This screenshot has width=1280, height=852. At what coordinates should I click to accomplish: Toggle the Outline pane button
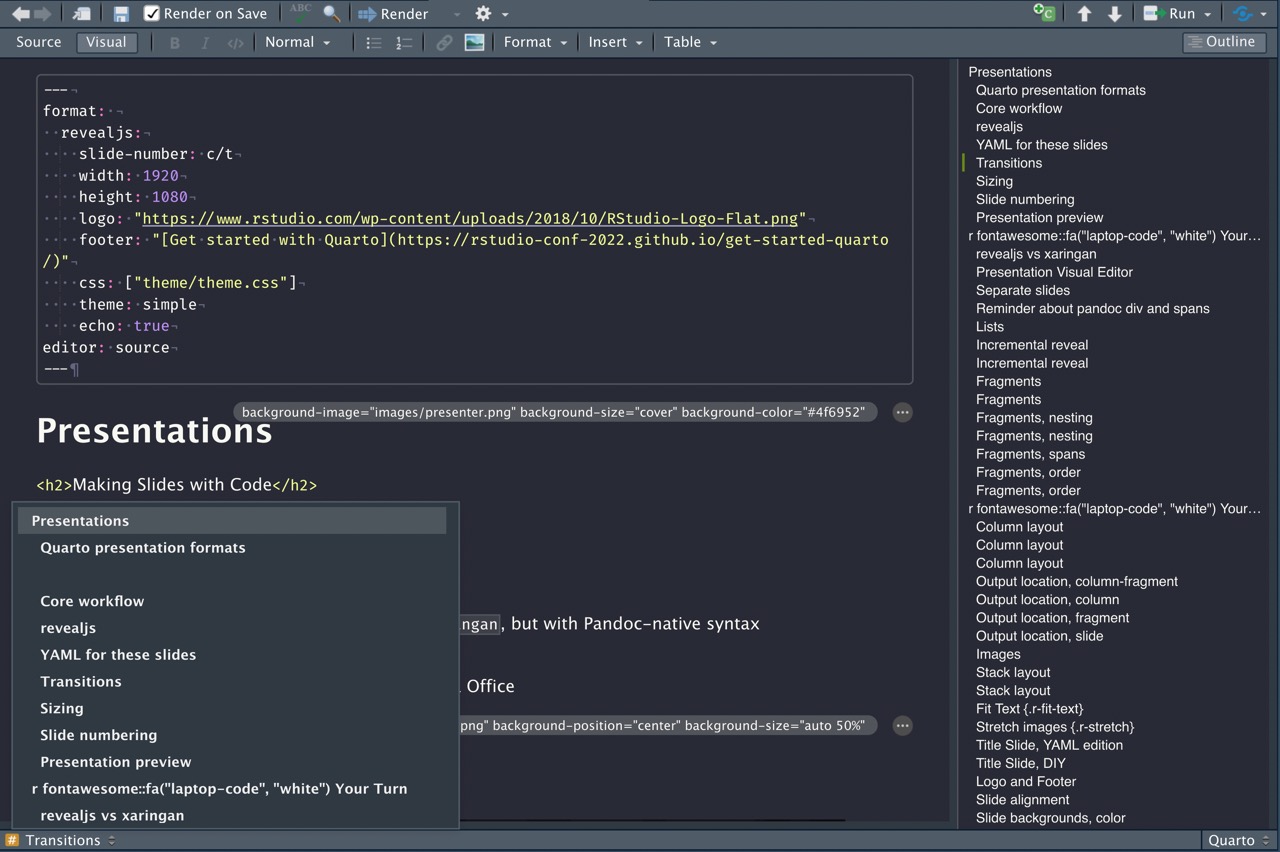tap(1223, 42)
